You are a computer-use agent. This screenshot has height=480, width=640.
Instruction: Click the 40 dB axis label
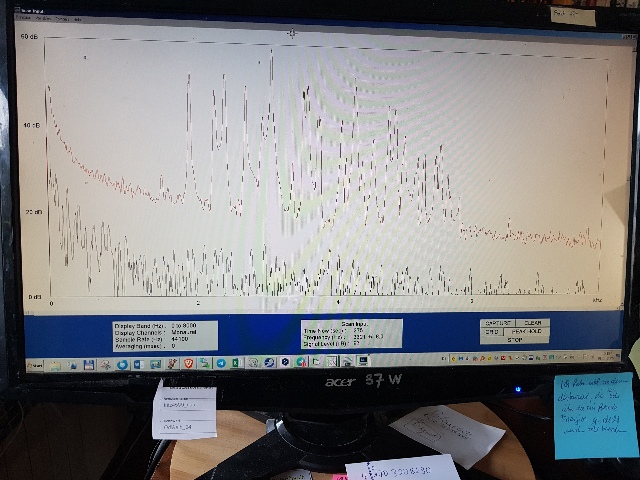pyautogui.click(x=31, y=125)
